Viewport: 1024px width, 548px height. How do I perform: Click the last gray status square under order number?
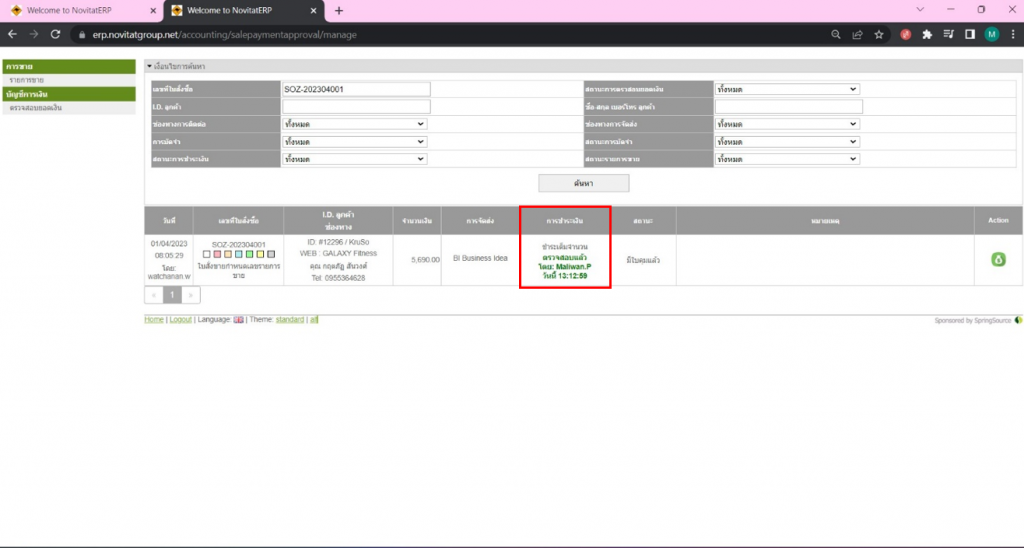coord(270,254)
